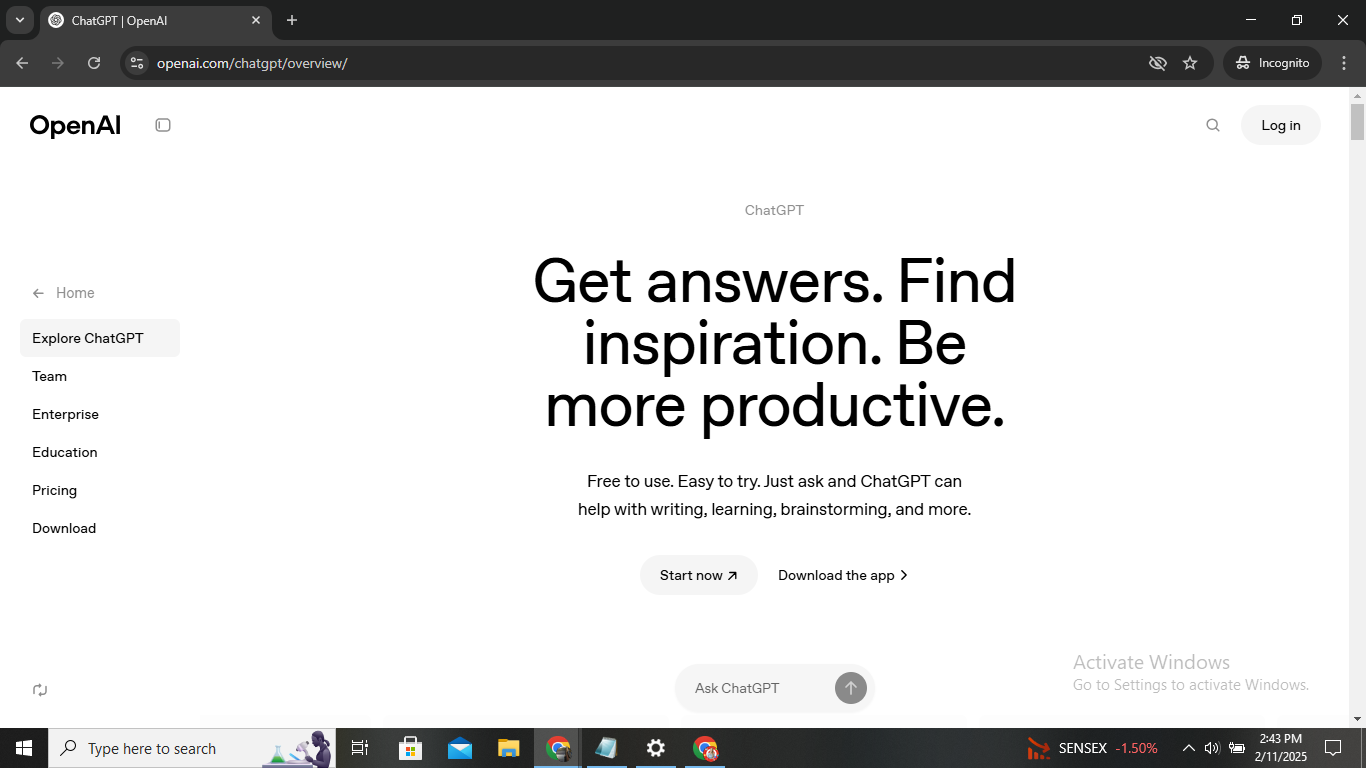Viewport: 1366px width, 768px height.
Task: Reload the page with the refresh icon
Action: [94, 63]
